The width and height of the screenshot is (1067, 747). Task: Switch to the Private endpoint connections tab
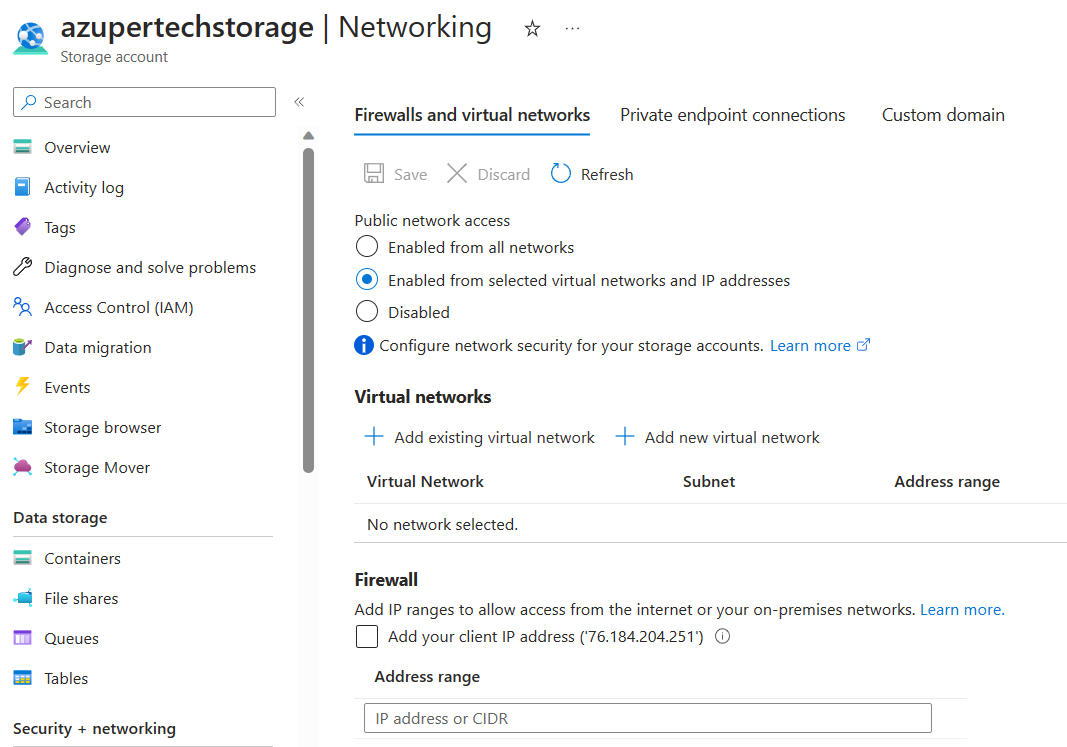[x=732, y=115]
